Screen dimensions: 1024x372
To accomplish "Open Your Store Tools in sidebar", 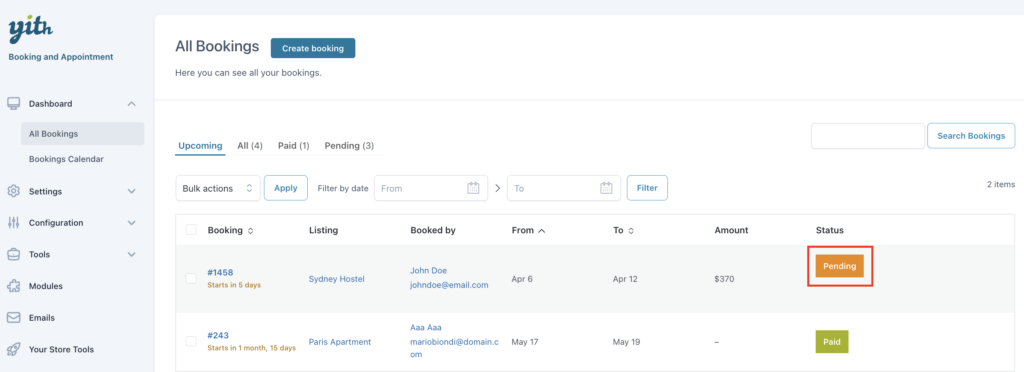I will click(61, 349).
